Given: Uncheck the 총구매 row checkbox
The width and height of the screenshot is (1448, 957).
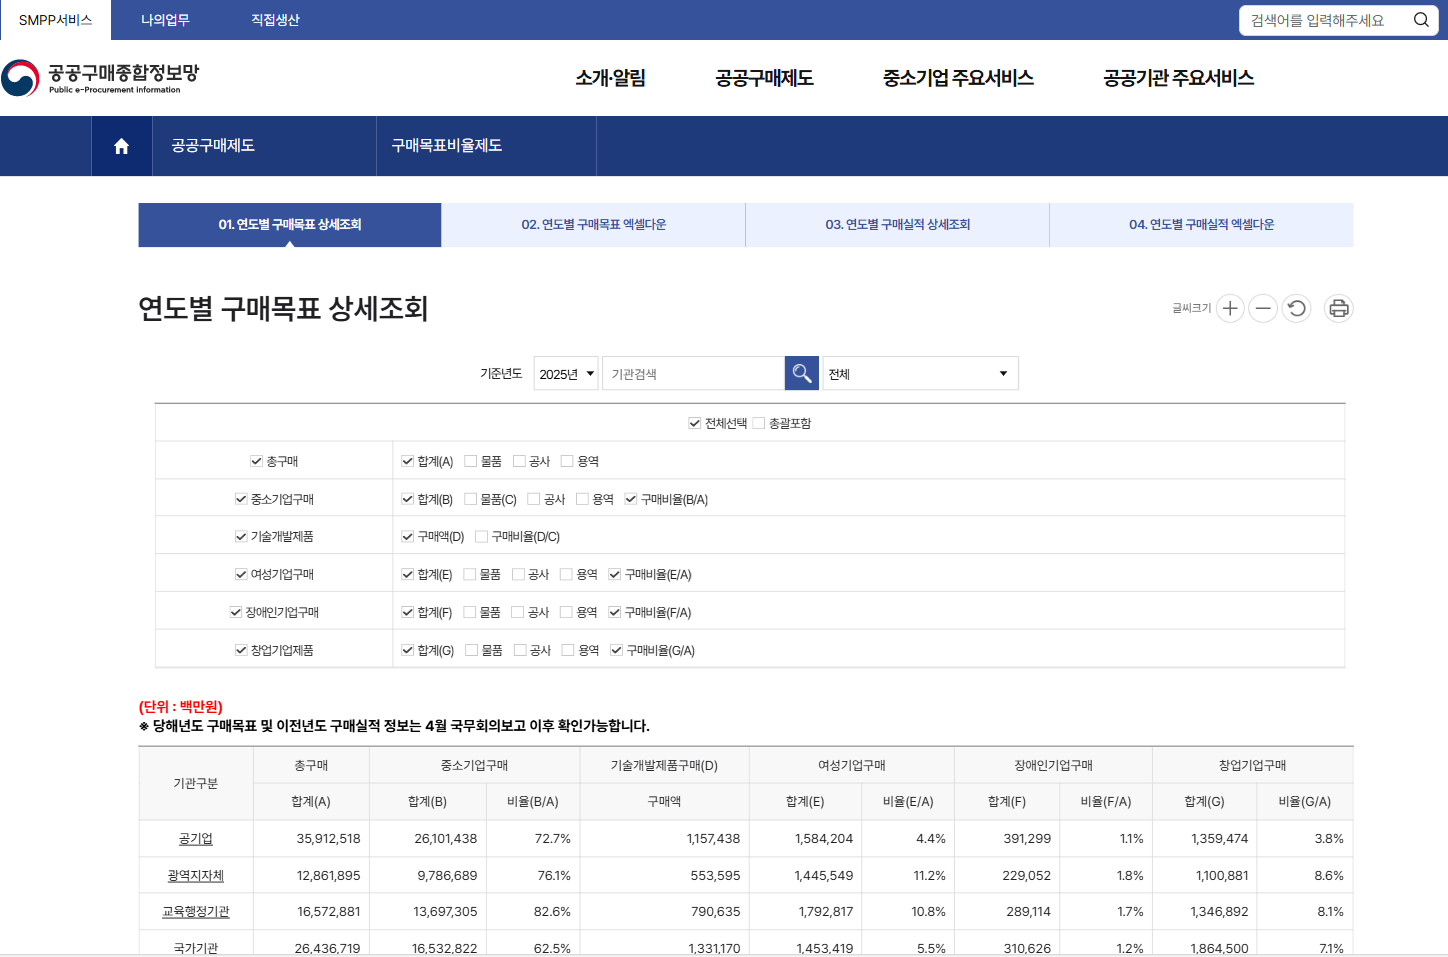Looking at the screenshot, I should coord(256,461).
